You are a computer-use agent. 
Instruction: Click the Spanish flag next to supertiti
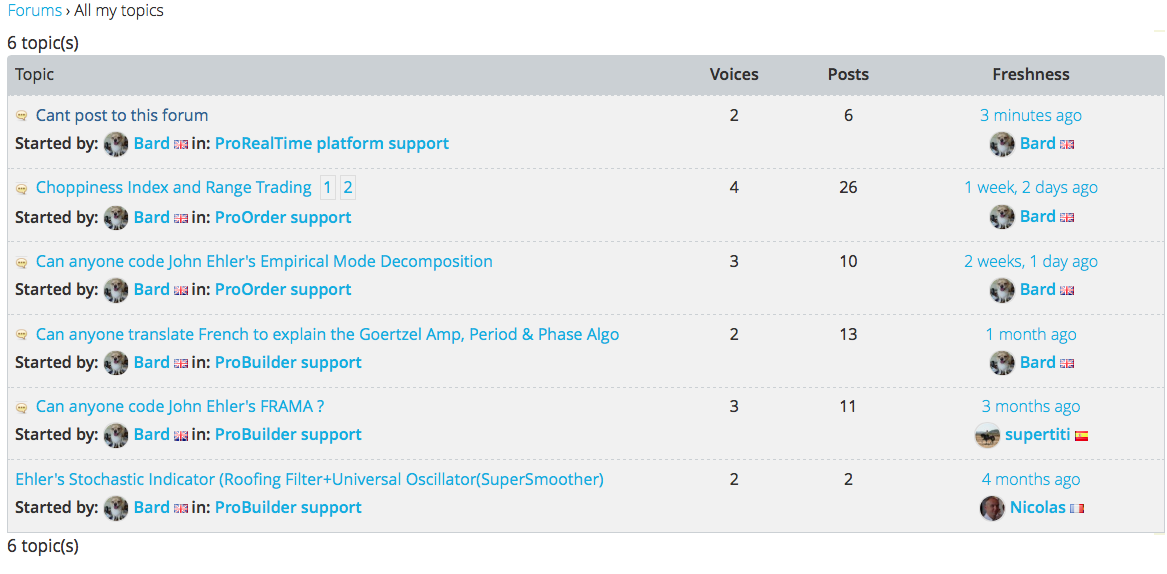click(x=1081, y=436)
